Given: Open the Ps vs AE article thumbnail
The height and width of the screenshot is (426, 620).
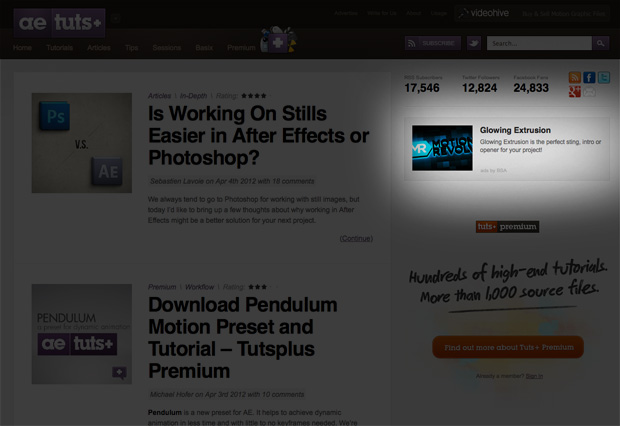Looking at the screenshot, I should 82,143.
